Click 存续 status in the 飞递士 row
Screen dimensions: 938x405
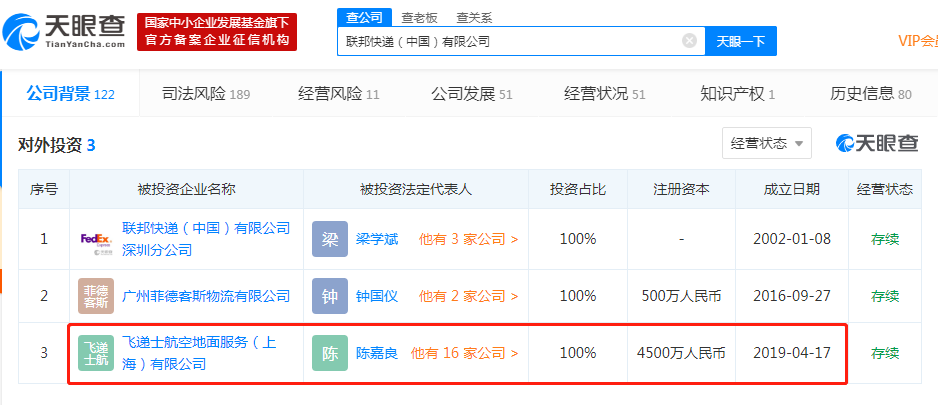tap(885, 353)
